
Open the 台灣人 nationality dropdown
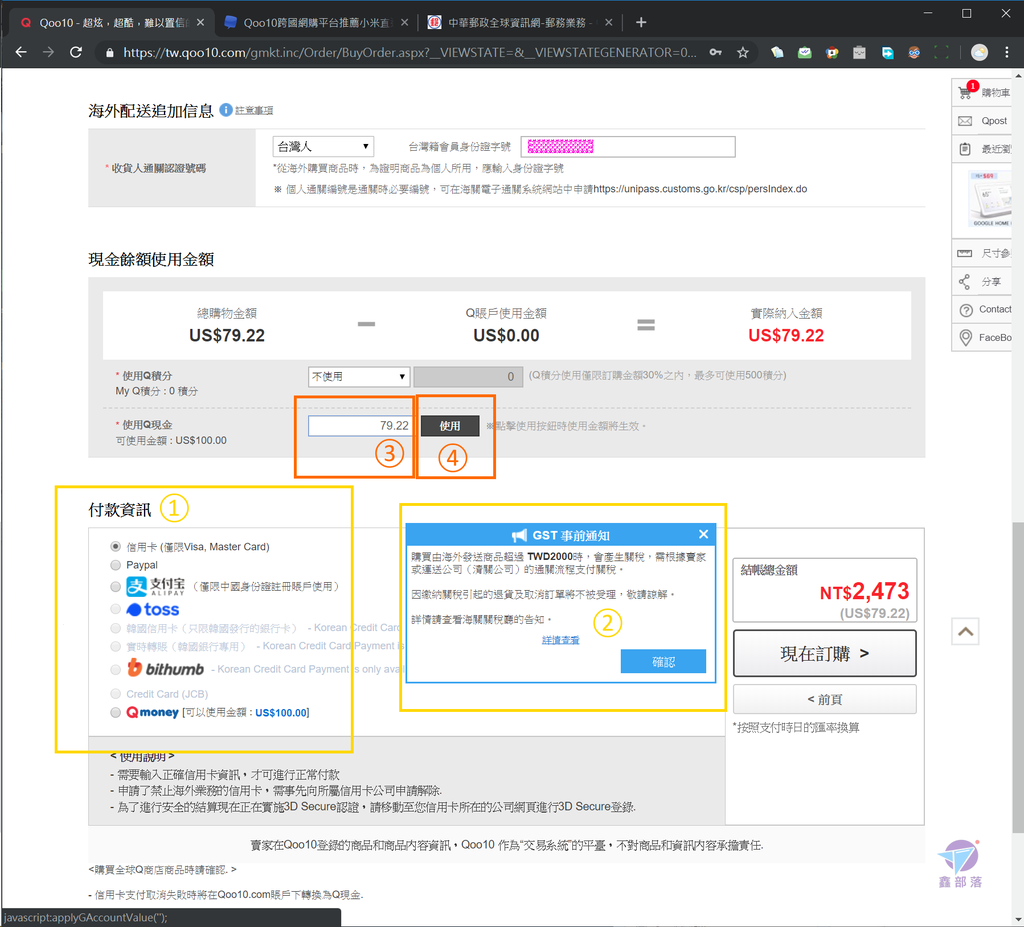pyautogui.click(x=323, y=146)
